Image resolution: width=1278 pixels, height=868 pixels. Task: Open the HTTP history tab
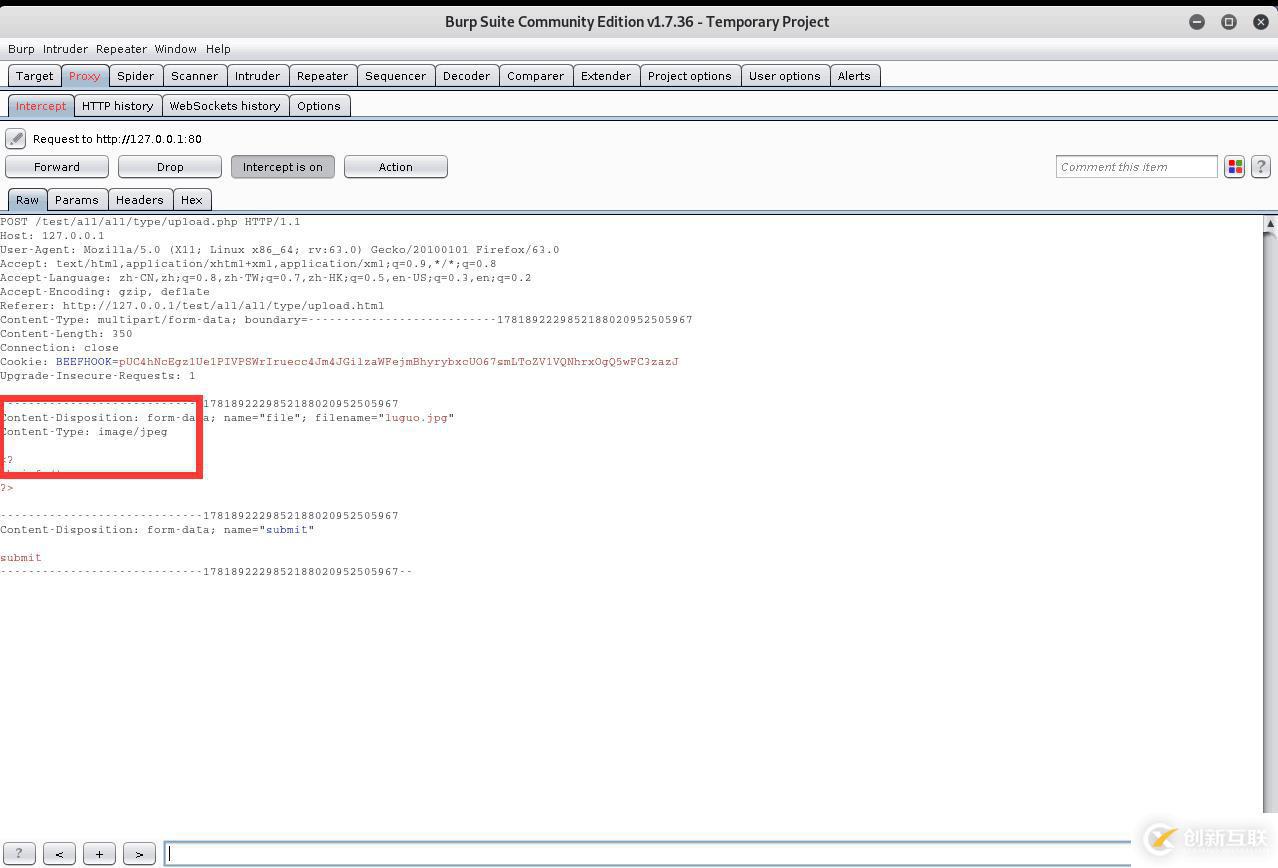[117, 106]
